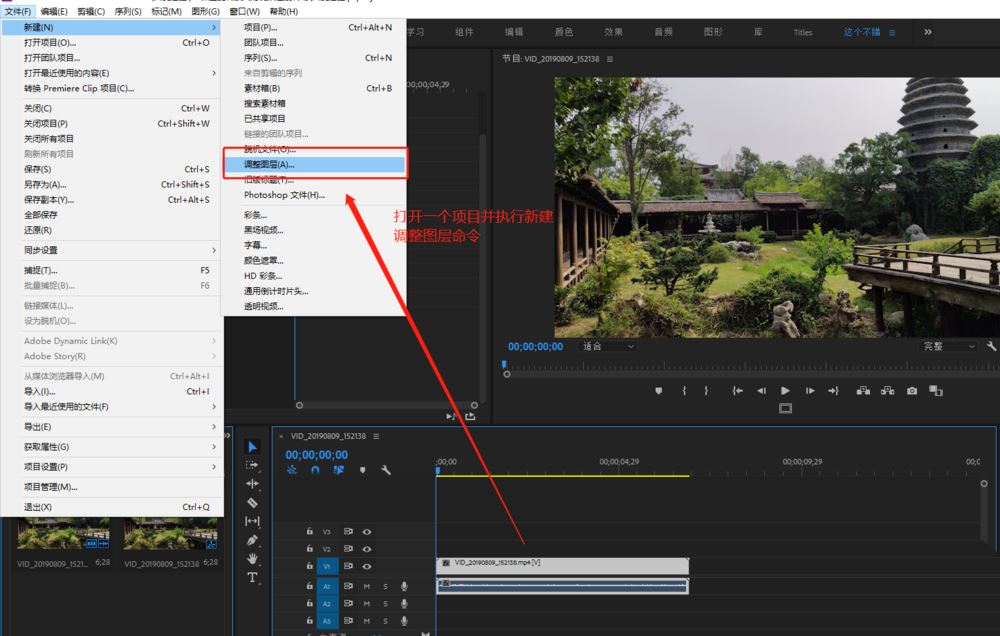Select the VID_20190809_152138.mp4 video clip
Screen dimensions: 1000x636
coord(562,564)
